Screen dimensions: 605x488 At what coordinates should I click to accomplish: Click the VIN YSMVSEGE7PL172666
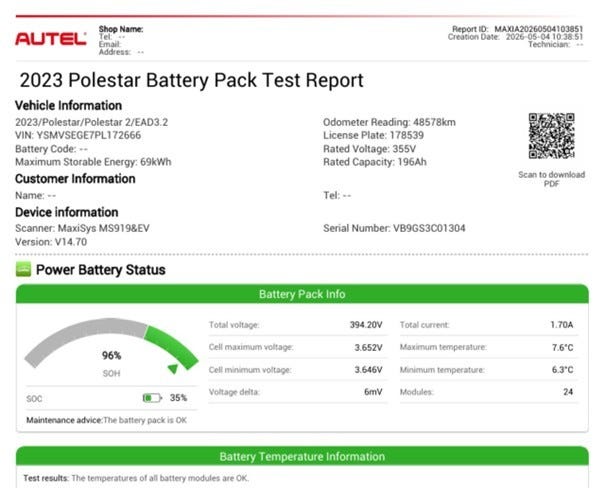click(78, 135)
